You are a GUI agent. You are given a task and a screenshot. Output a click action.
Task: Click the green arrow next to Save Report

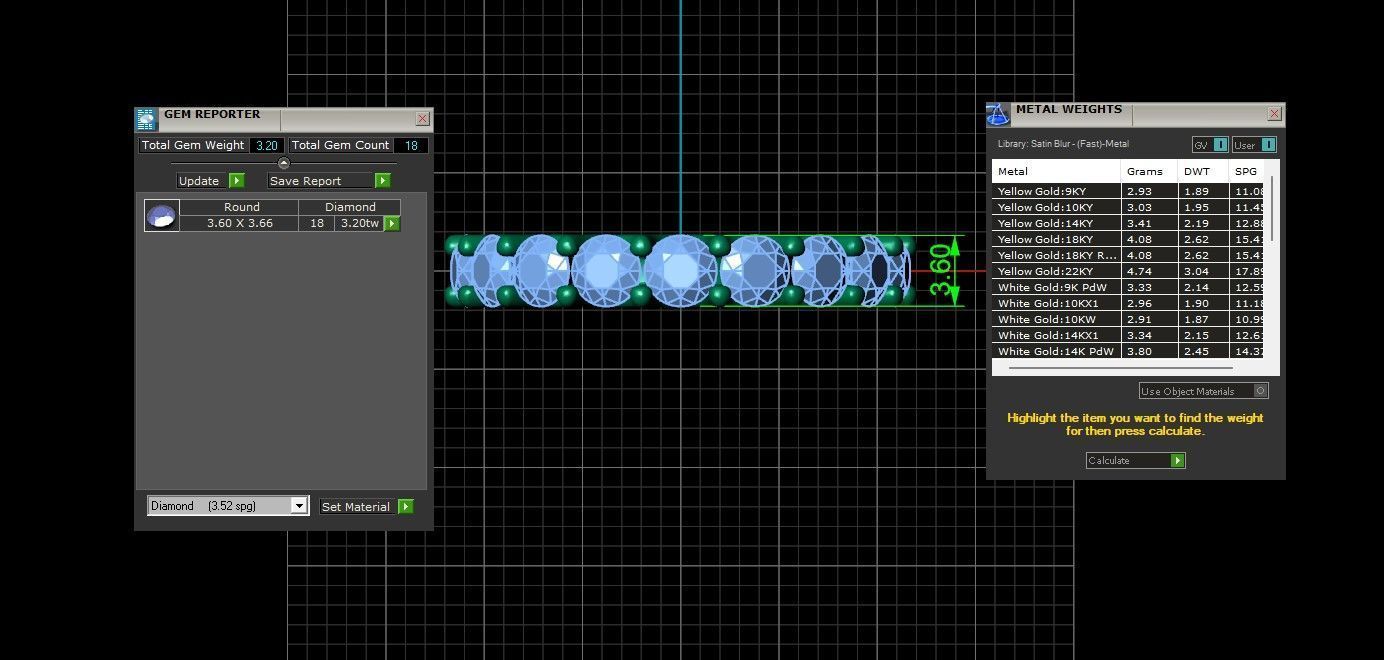(x=383, y=181)
